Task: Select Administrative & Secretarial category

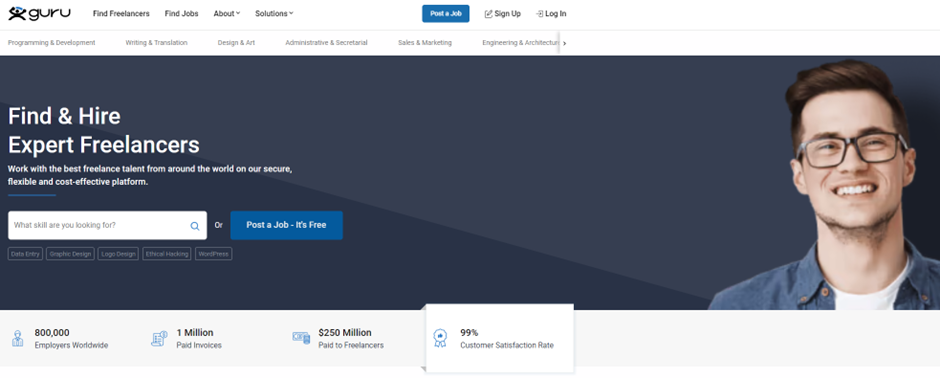Action: point(326,43)
